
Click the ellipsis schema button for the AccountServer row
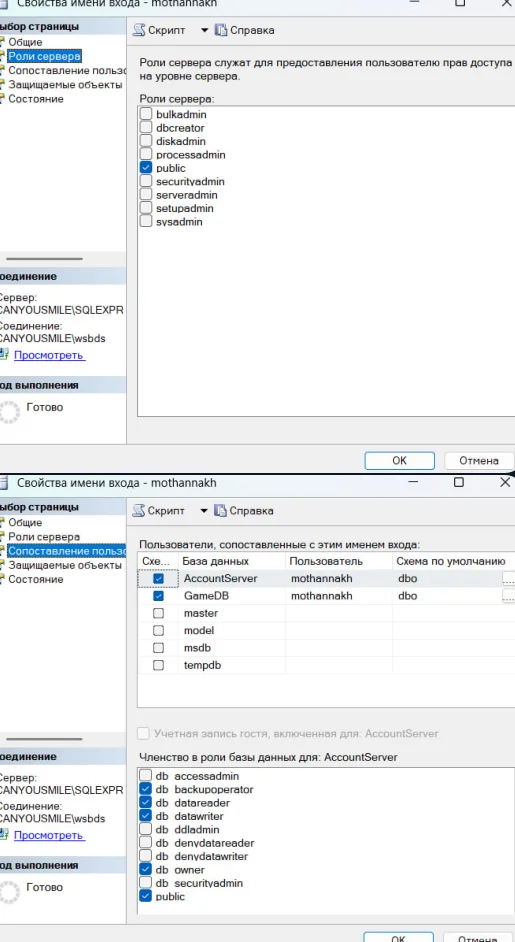(508, 579)
